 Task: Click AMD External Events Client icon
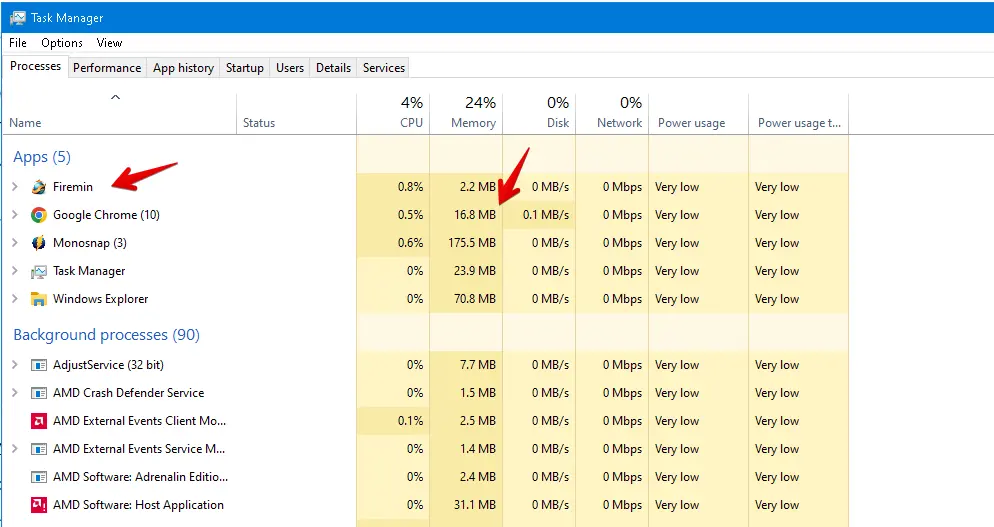[39, 421]
